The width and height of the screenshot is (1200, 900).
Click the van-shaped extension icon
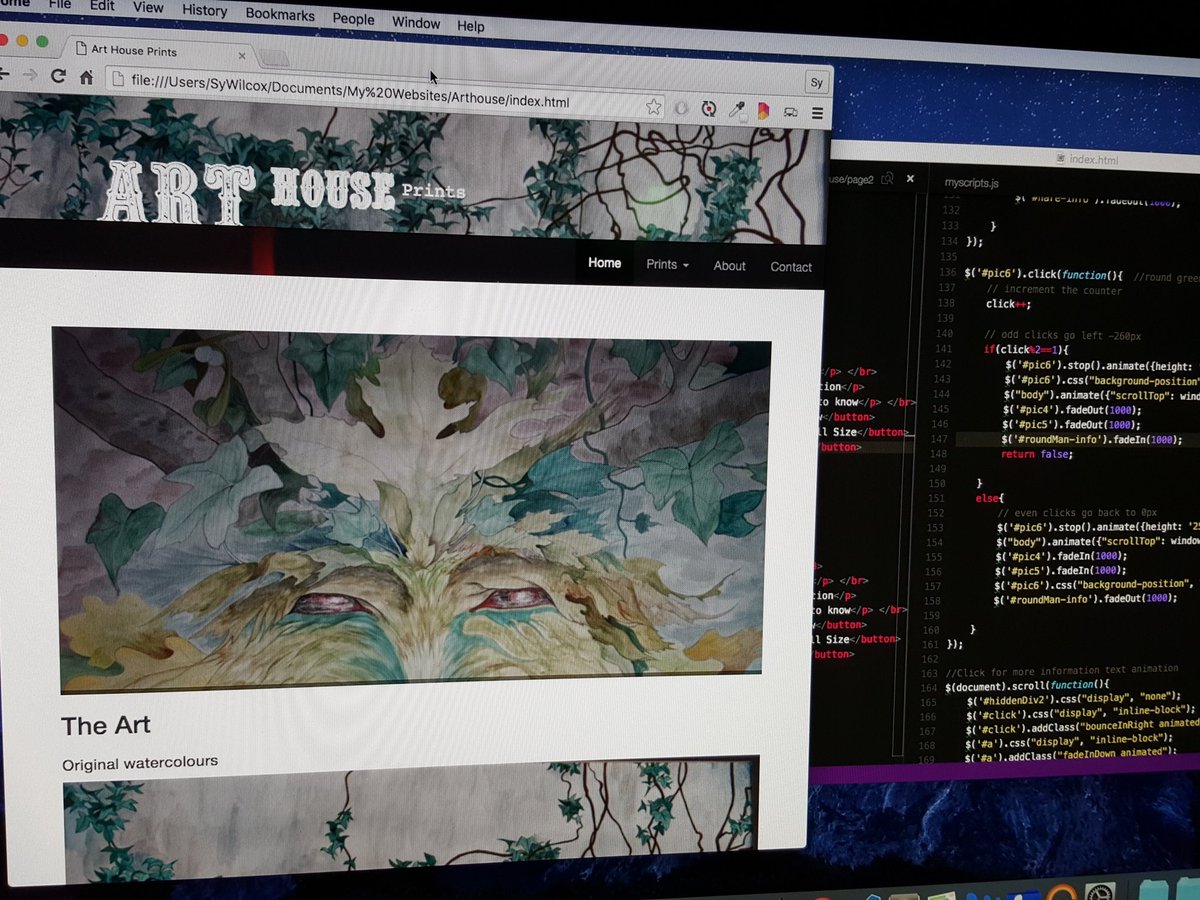(791, 110)
